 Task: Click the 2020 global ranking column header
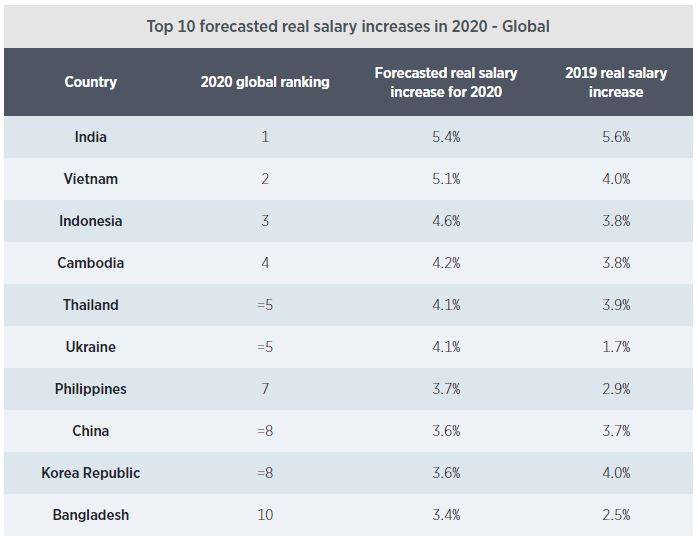[x=265, y=82]
